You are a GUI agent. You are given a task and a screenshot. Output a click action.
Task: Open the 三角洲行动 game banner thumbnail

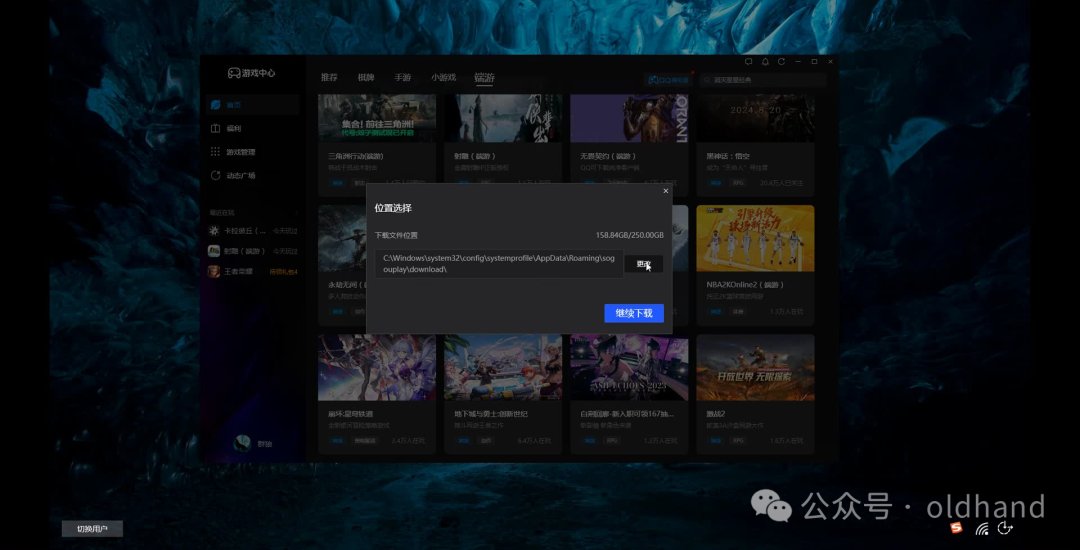pos(377,118)
